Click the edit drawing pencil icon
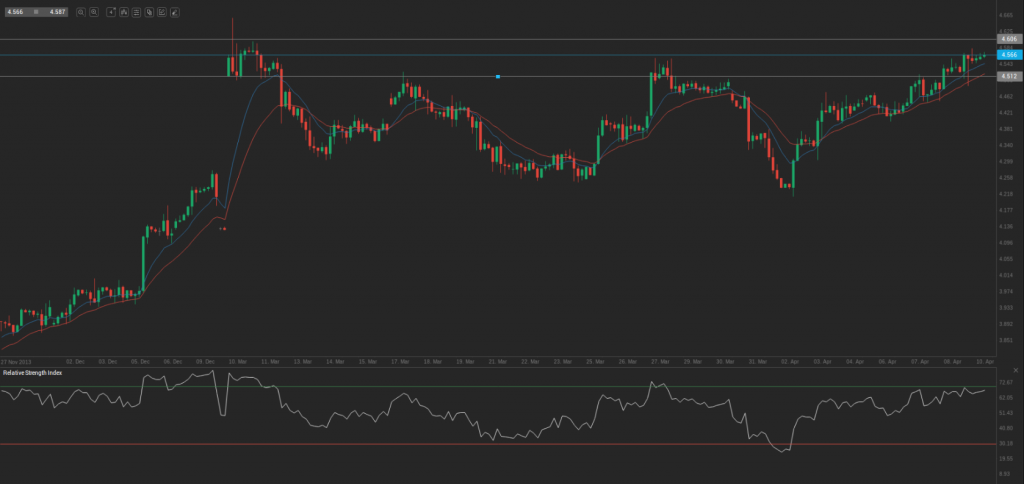 [162, 12]
